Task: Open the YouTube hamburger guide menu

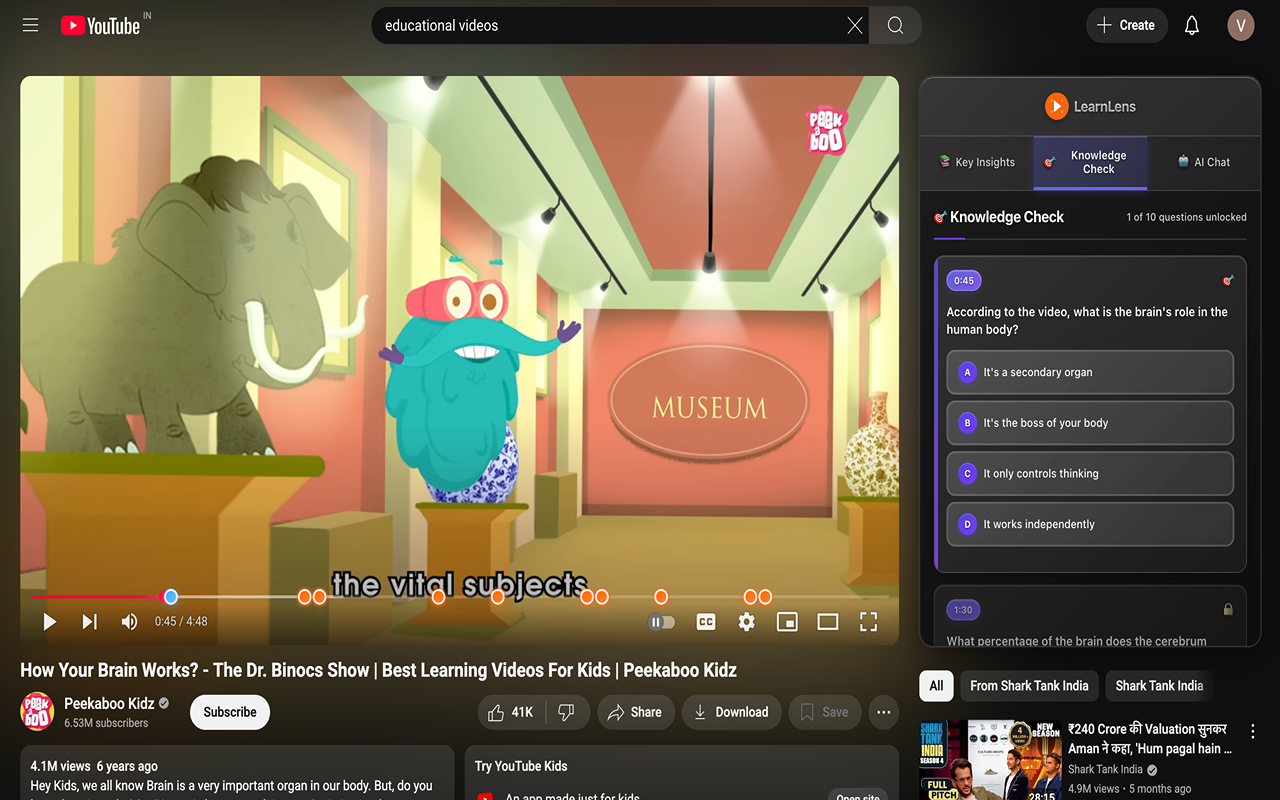Action: point(30,25)
